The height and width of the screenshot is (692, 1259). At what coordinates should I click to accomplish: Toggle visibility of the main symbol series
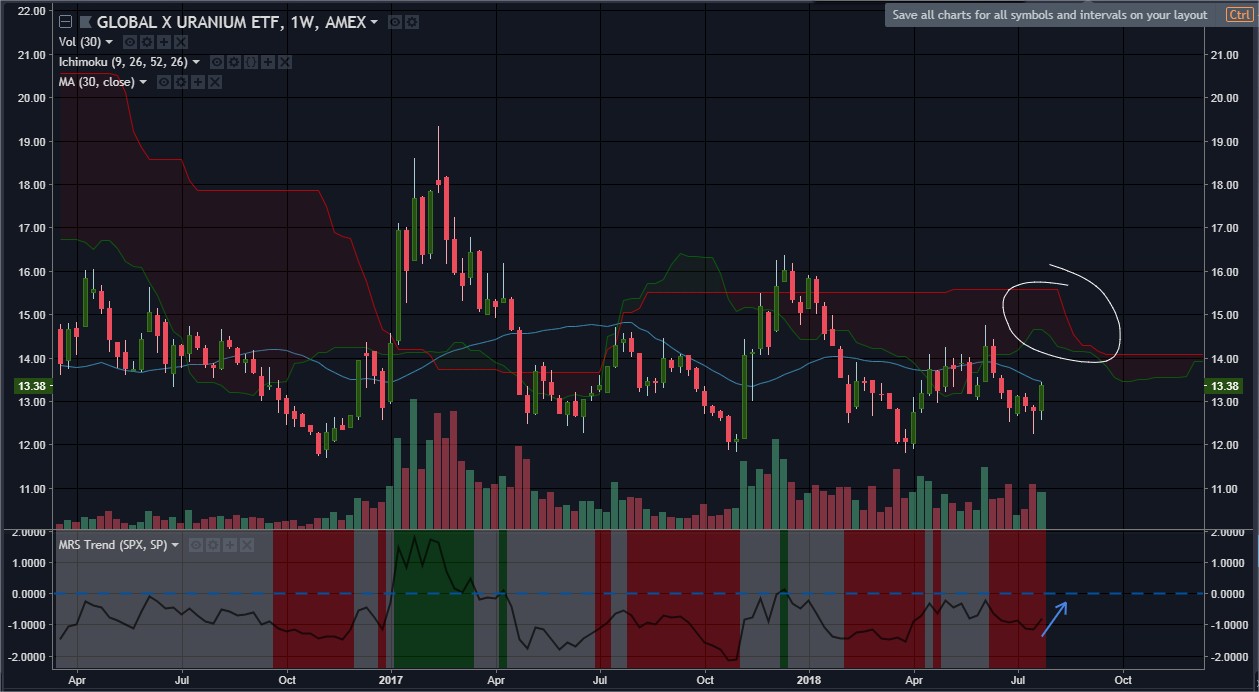point(395,22)
